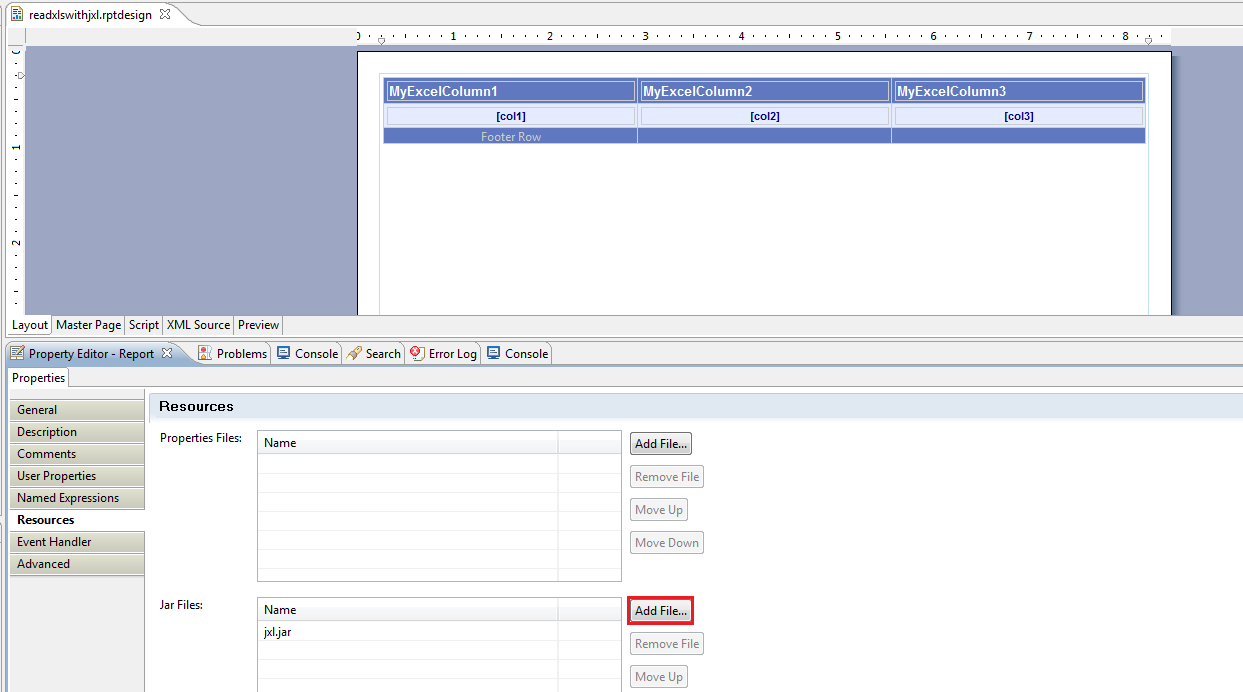The width and height of the screenshot is (1243, 692).
Task: Open the Error Log tab
Action: click(x=443, y=353)
